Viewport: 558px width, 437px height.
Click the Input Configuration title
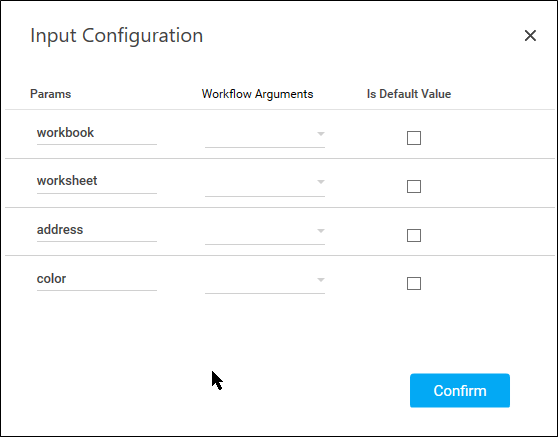click(x=117, y=36)
